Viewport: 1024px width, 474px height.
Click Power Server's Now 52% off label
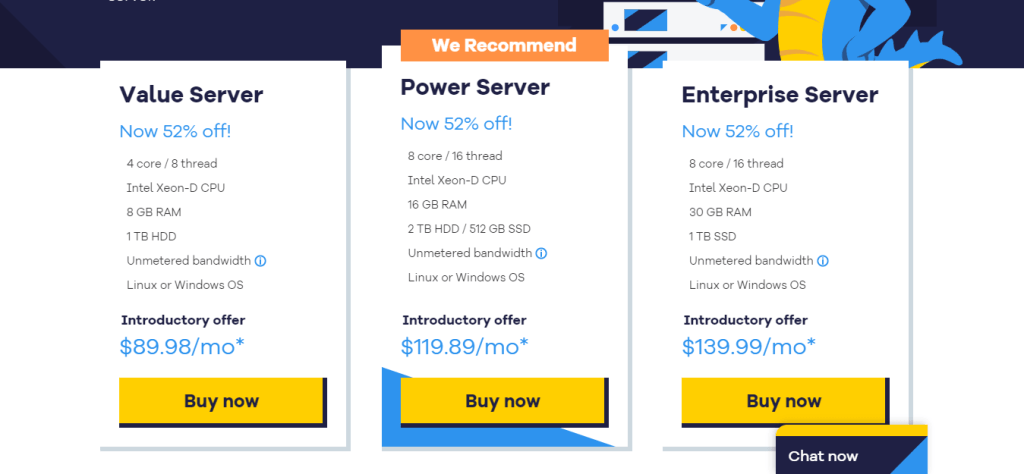tap(456, 124)
